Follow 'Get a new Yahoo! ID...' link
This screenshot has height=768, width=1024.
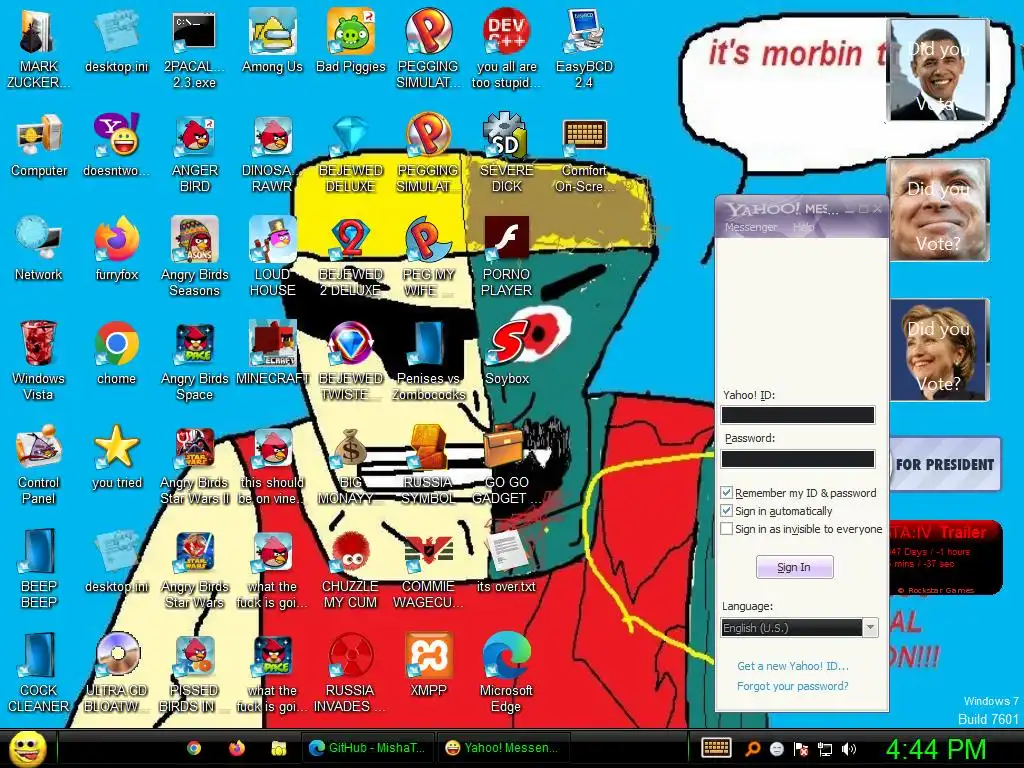click(x=793, y=666)
